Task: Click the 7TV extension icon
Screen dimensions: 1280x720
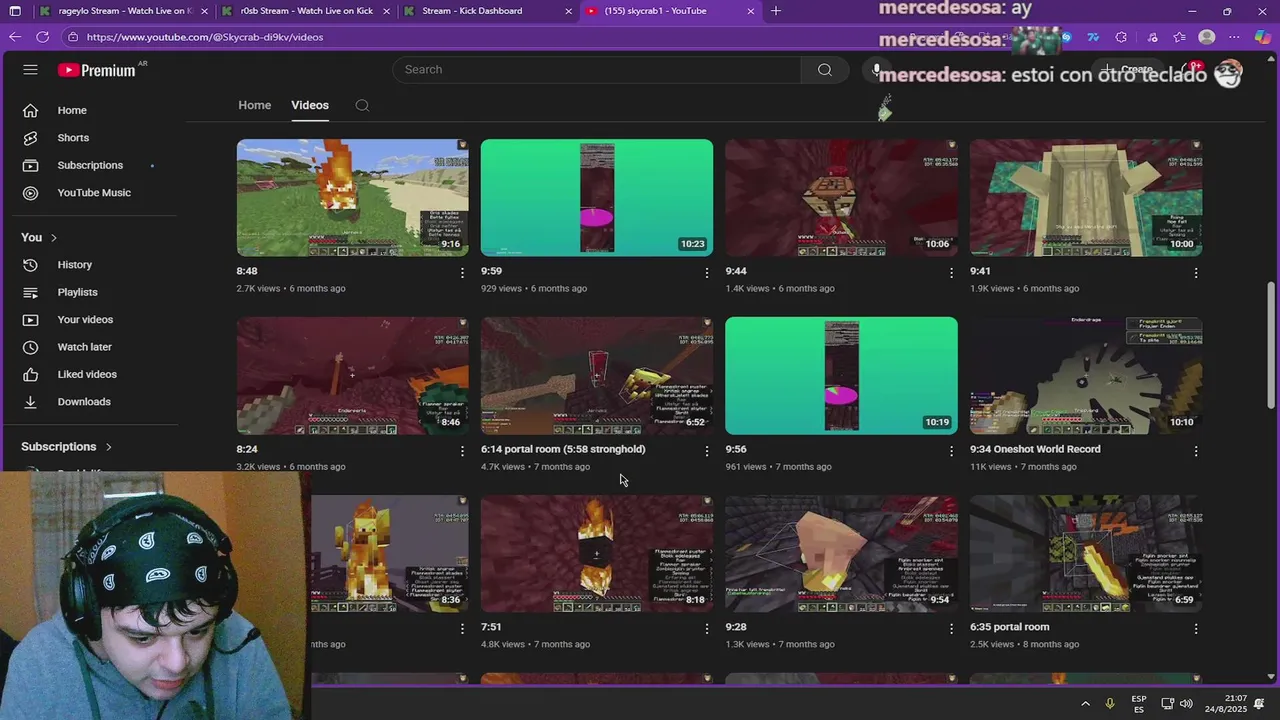Action: point(1093,37)
